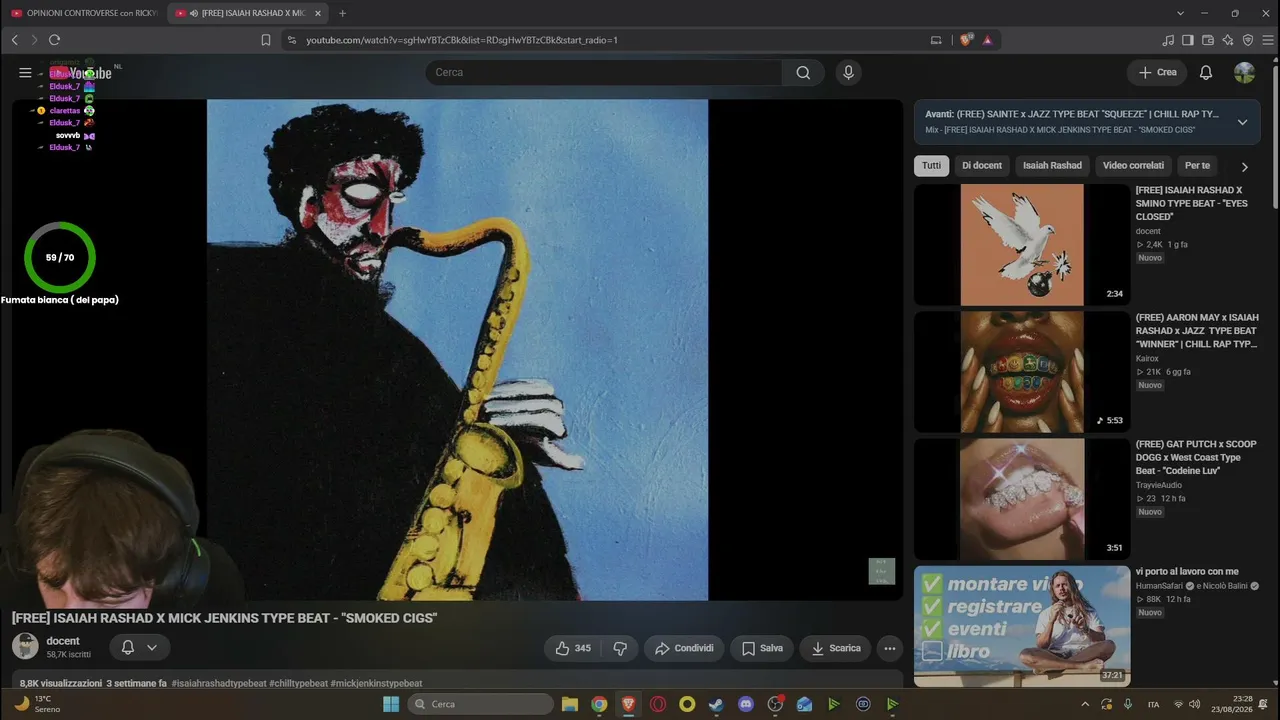Switch to the OPINIONI CONTROVERSE browser tab
1280x720 pixels.
point(83,13)
